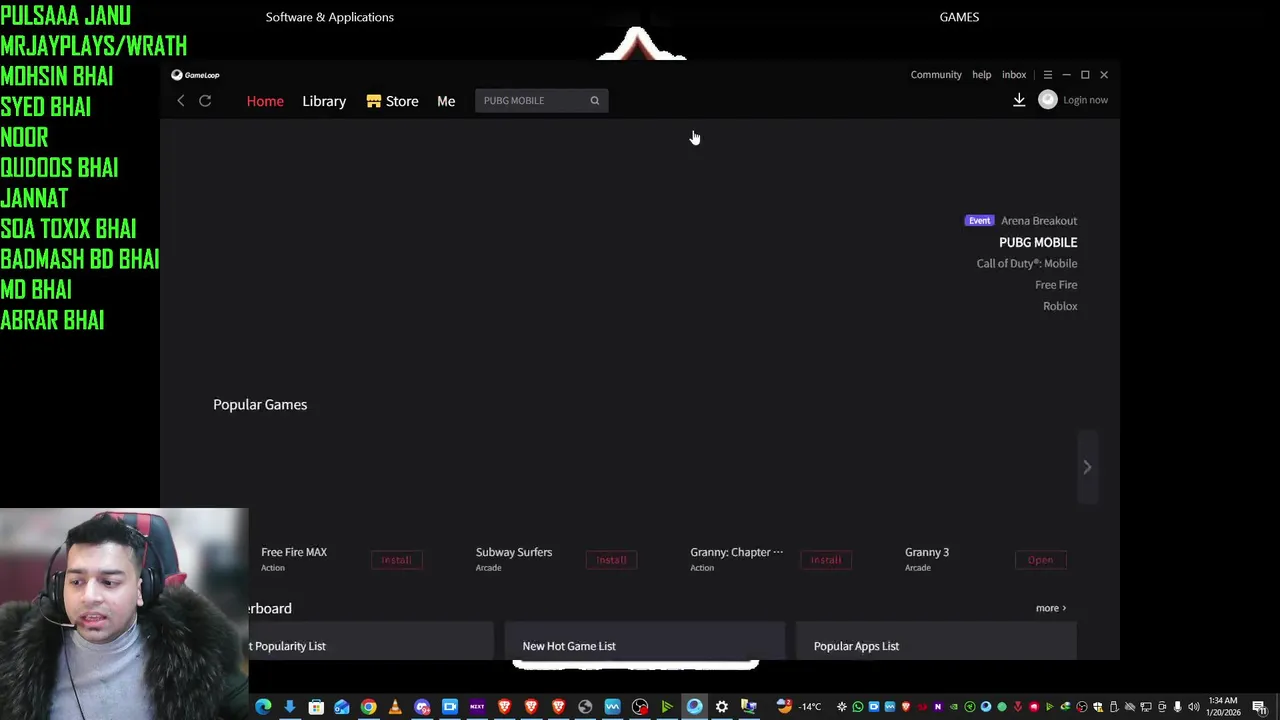
Task: Select Roblox in banner list
Action: [x=1060, y=306]
